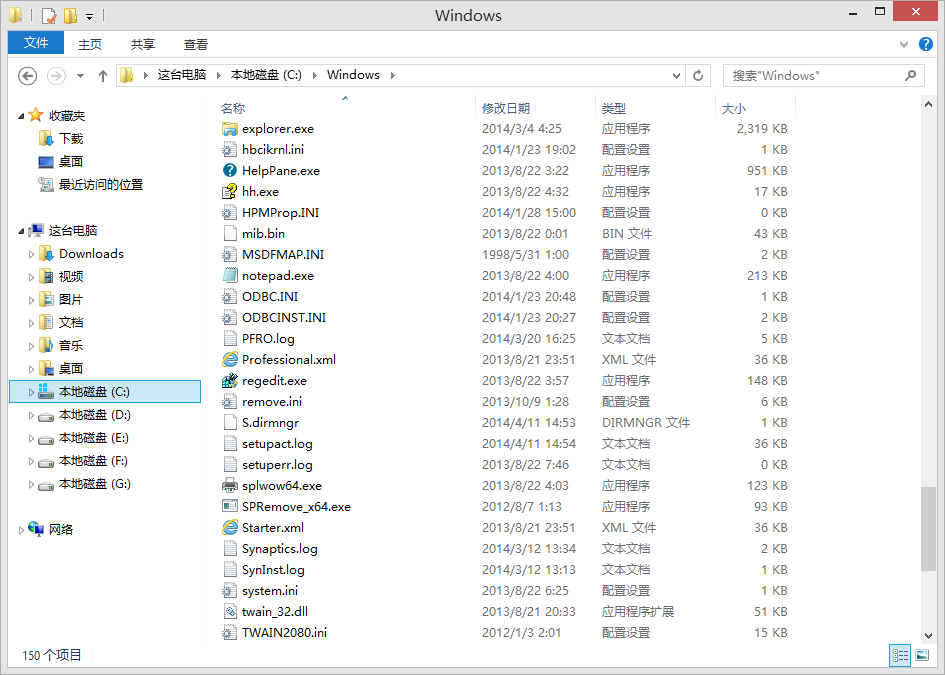
Task: Select the system.ini gear icon
Action: coord(230,591)
